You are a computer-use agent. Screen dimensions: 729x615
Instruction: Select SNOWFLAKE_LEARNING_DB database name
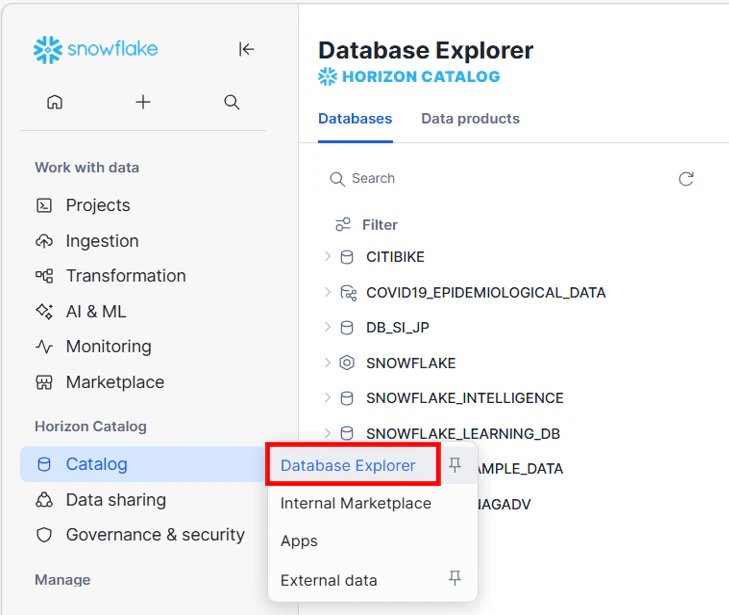463,434
